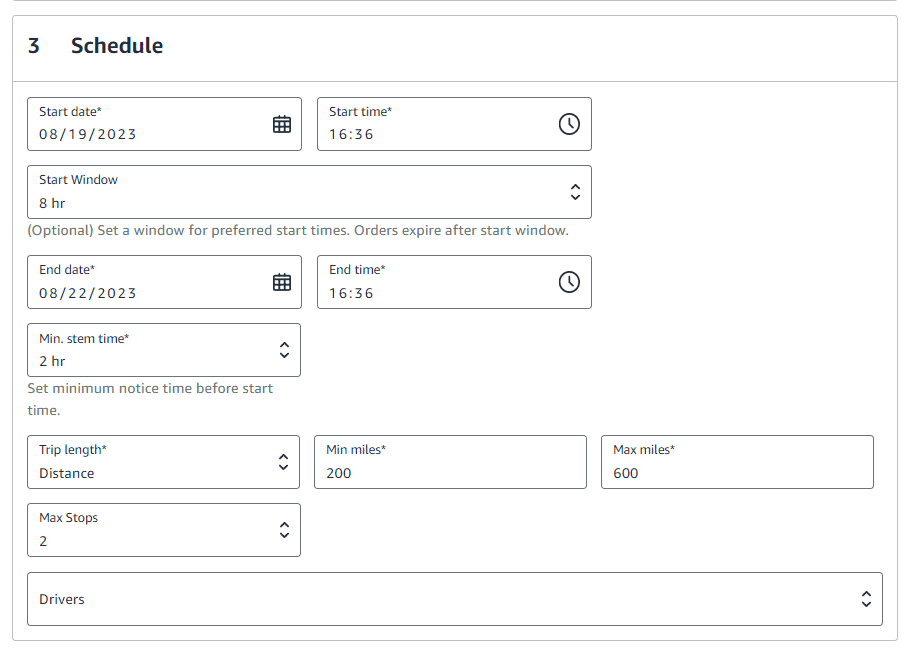
Task: Click the Start Window value 8 hr
Action: (52, 203)
